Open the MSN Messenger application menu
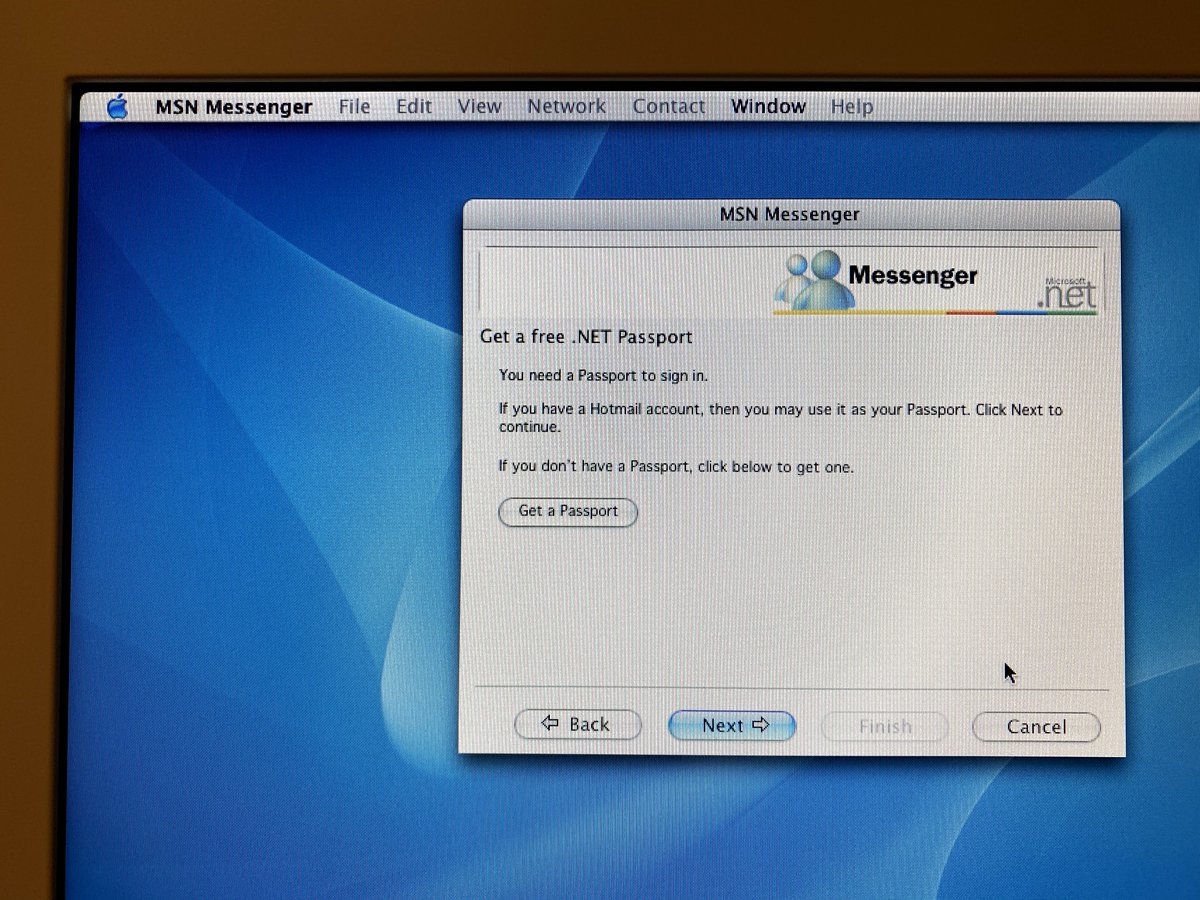Image resolution: width=1200 pixels, height=900 pixels. (x=234, y=107)
